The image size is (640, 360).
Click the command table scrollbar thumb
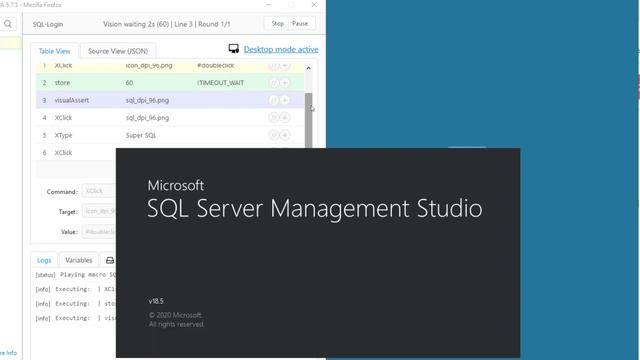pyautogui.click(x=309, y=120)
